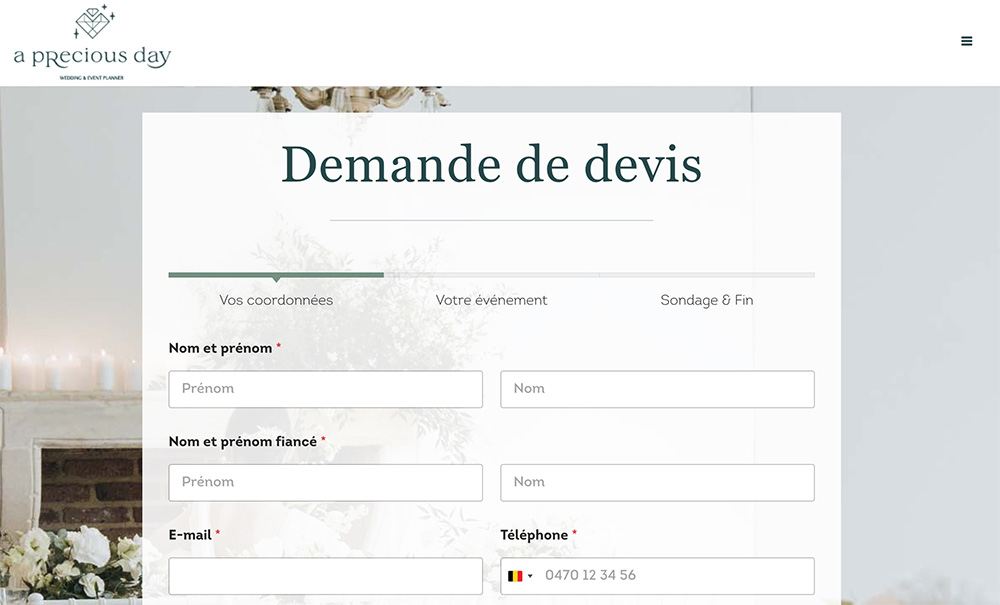Click the middle segment of the progress bar

[491, 274]
